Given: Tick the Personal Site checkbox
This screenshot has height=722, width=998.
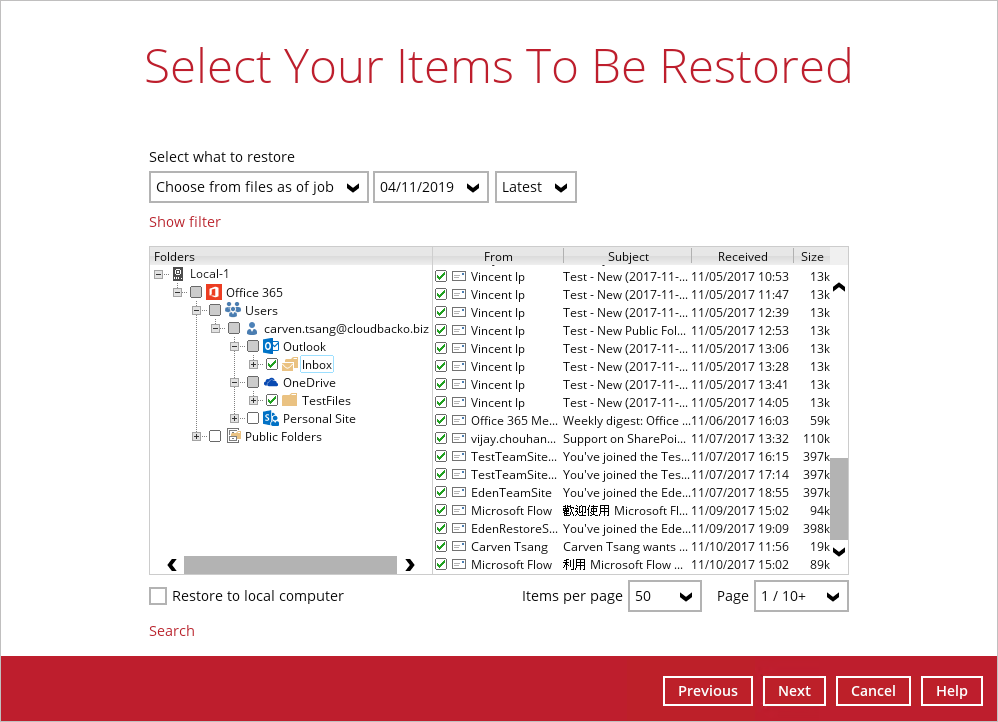Looking at the screenshot, I should [x=252, y=419].
